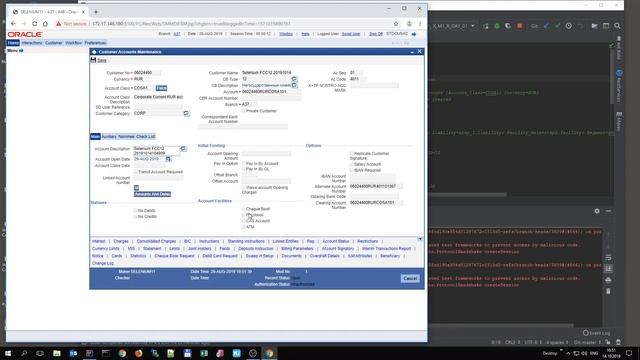Click browser back arrow
Screen dimensions: 640x360
[x=13, y=24]
